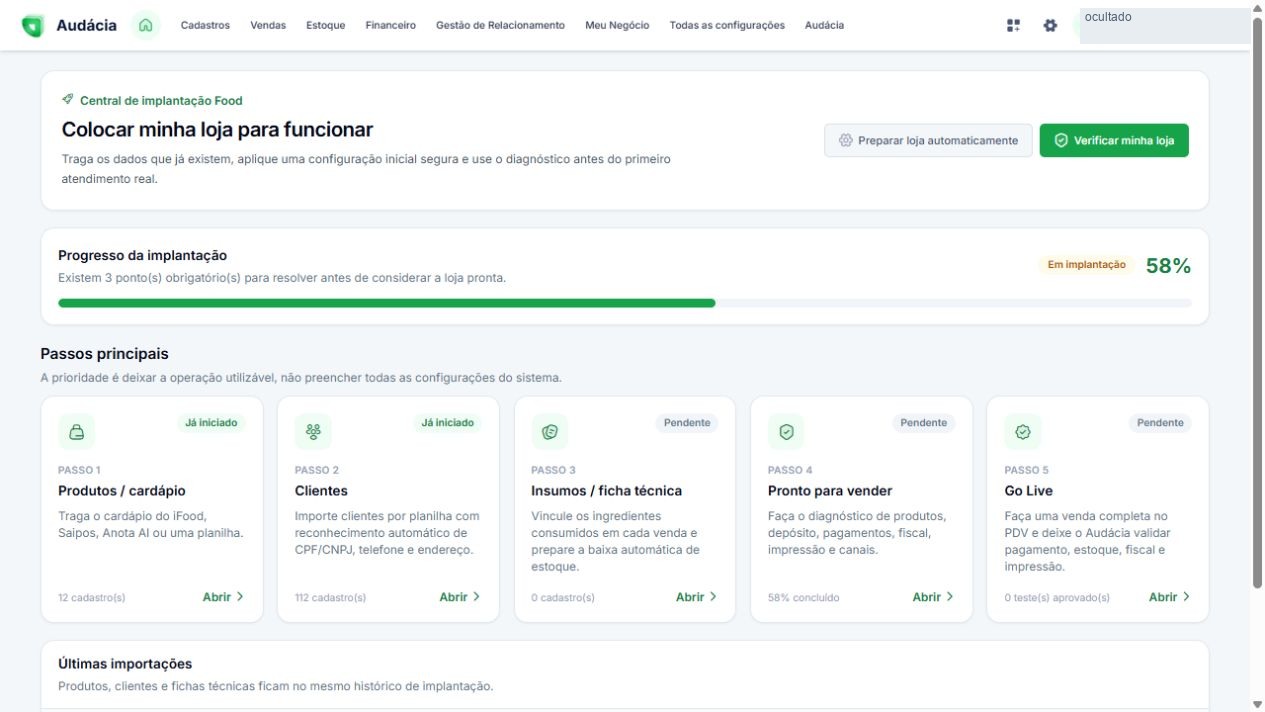Click Preparar loja automaticamente button
The image size is (1265, 712).
pyautogui.click(x=928, y=141)
